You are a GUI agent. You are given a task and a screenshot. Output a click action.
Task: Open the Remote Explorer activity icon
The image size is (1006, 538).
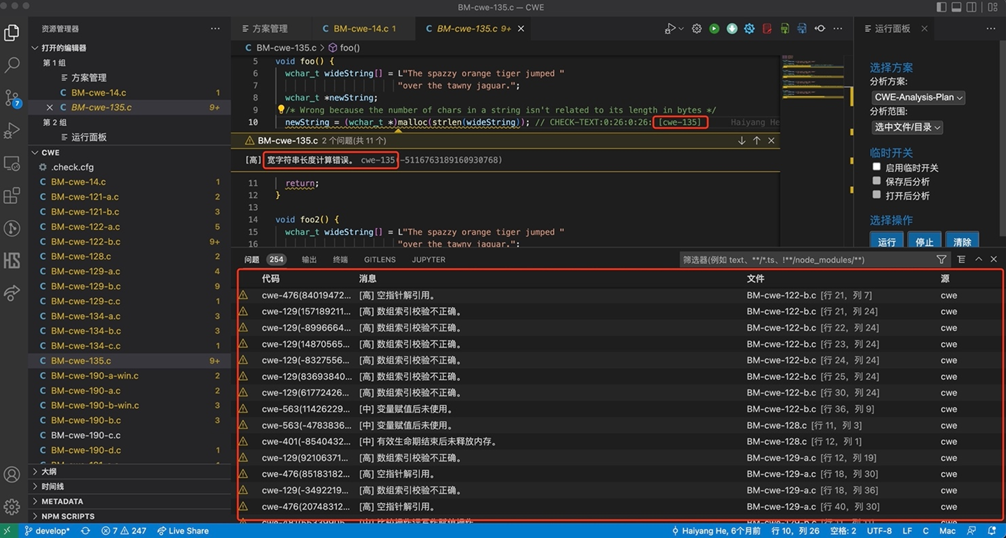(12, 164)
